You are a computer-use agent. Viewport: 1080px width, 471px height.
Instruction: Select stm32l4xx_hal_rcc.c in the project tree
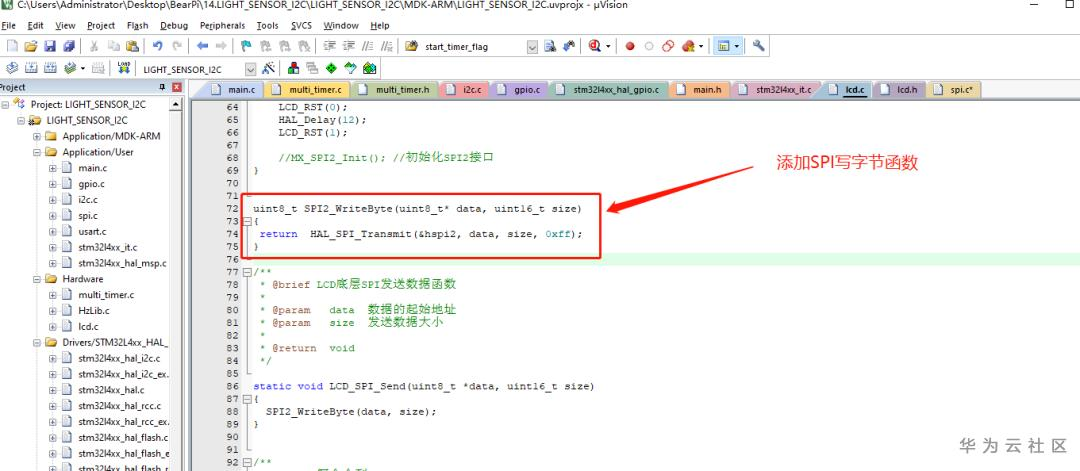(x=119, y=406)
